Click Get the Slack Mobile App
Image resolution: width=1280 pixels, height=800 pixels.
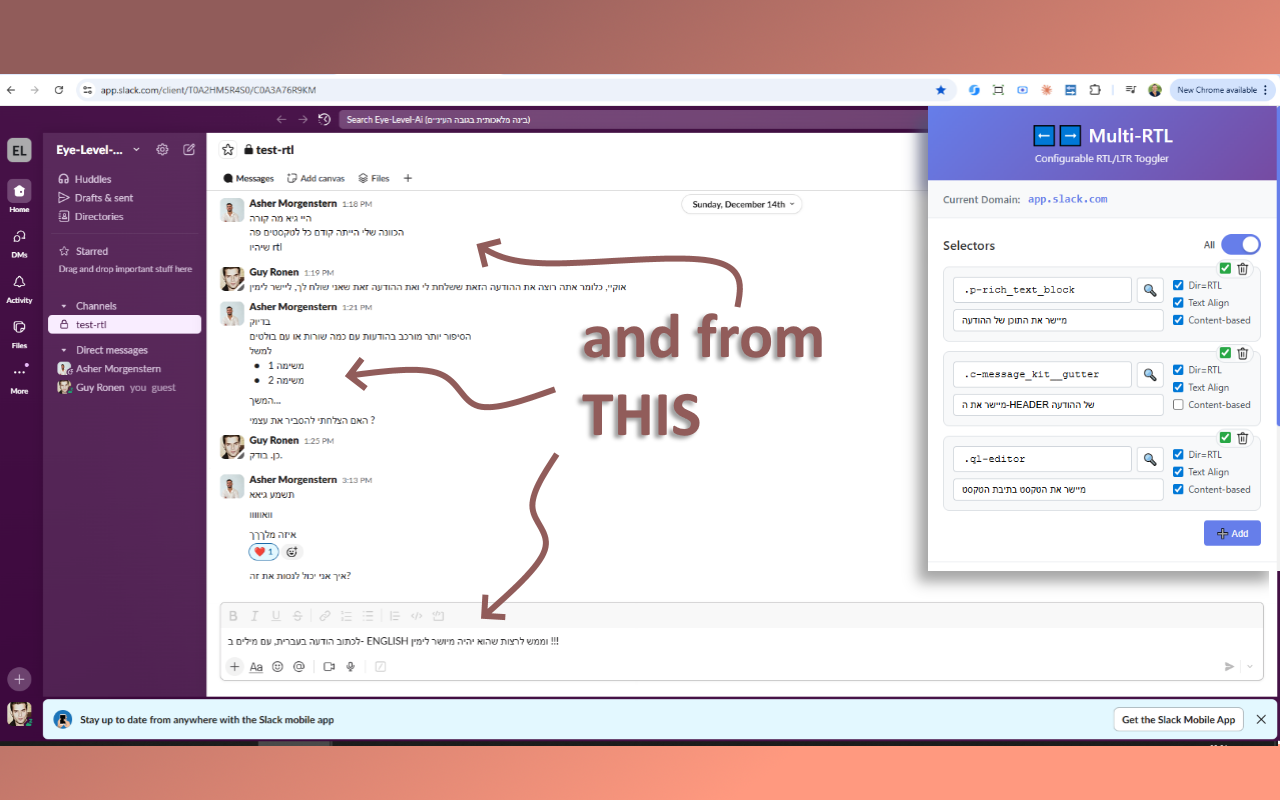(x=1178, y=719)
